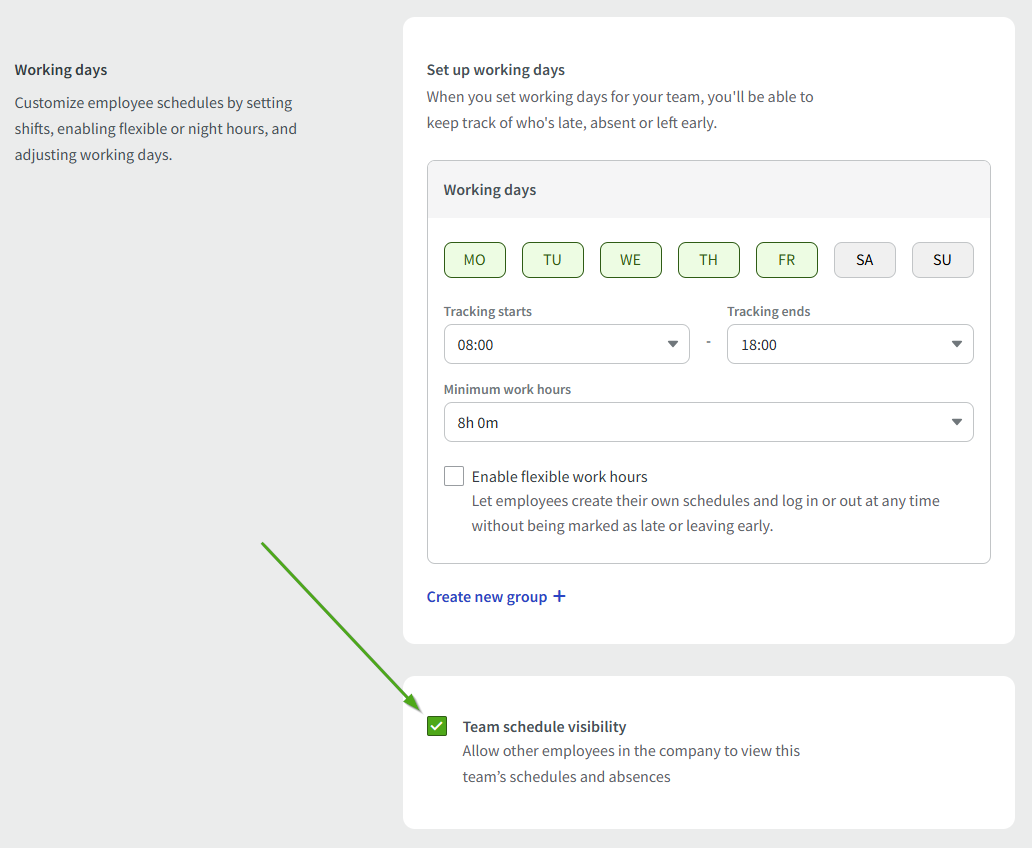Open the Tracking ends 18:00 dropdown
Image resolution: width=1032 pixels, height=848 pixels.
coord(848,344)
